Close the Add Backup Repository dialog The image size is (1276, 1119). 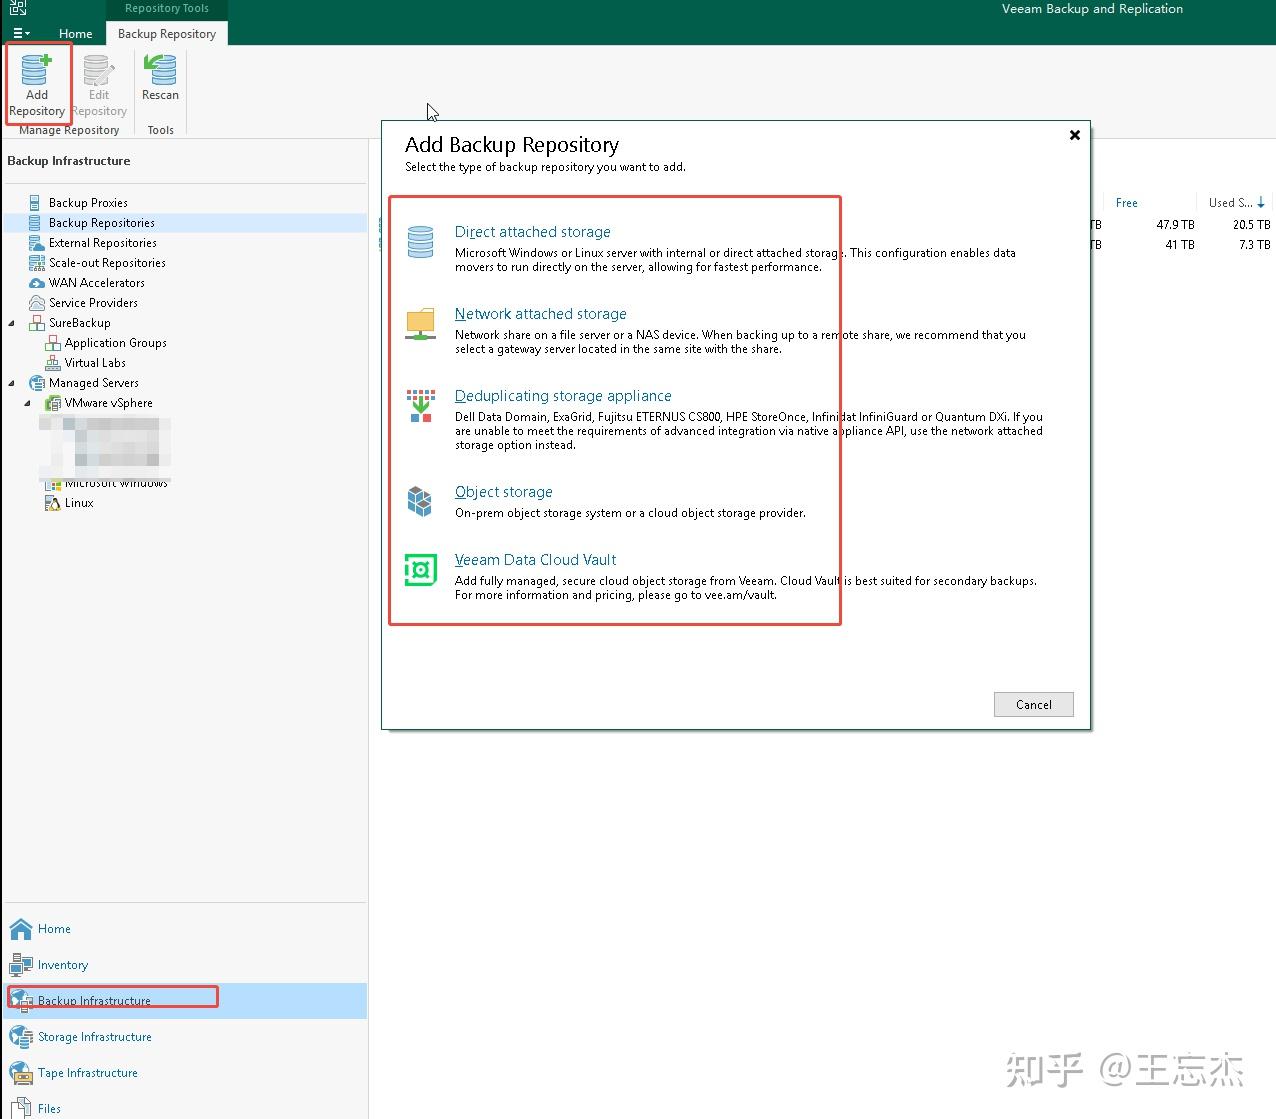1075,135
